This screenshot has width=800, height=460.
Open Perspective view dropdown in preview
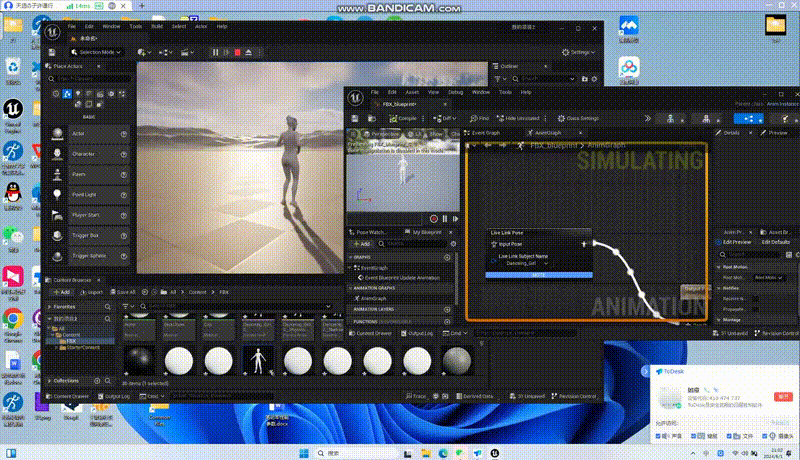382,134
